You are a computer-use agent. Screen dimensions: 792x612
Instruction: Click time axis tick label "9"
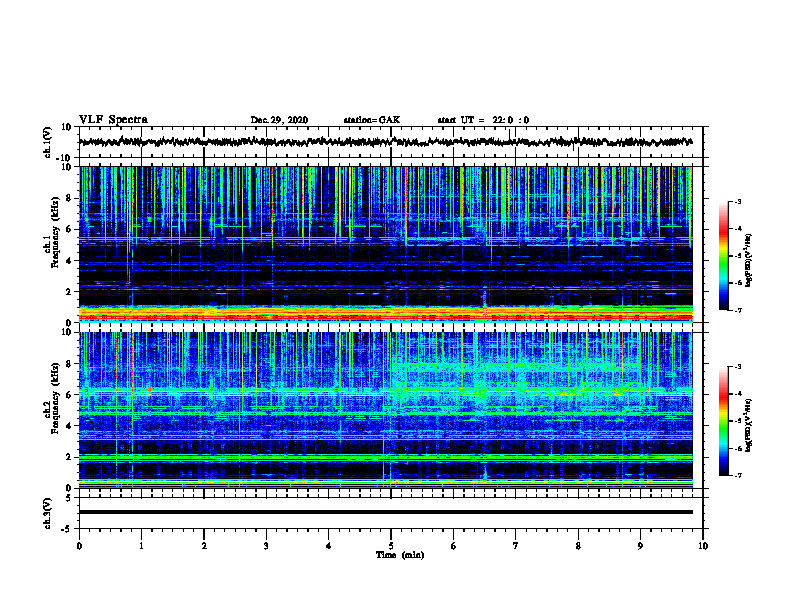[640, 546]
